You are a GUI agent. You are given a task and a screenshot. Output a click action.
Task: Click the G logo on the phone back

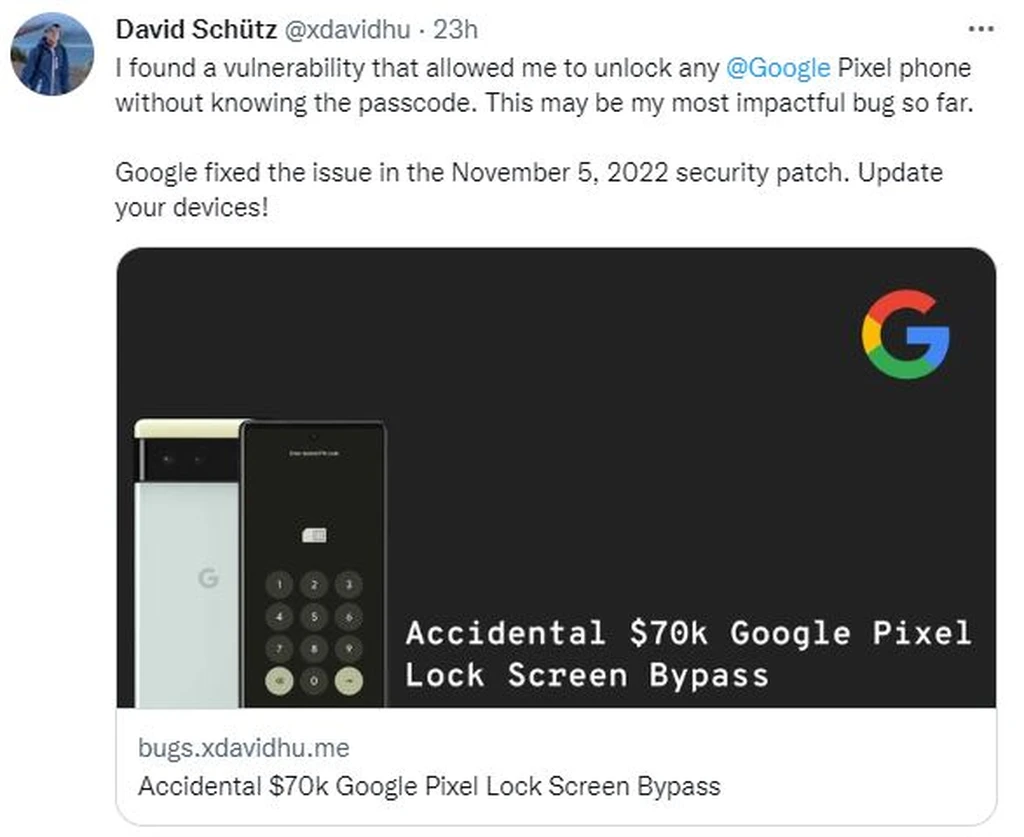[208, 578]
